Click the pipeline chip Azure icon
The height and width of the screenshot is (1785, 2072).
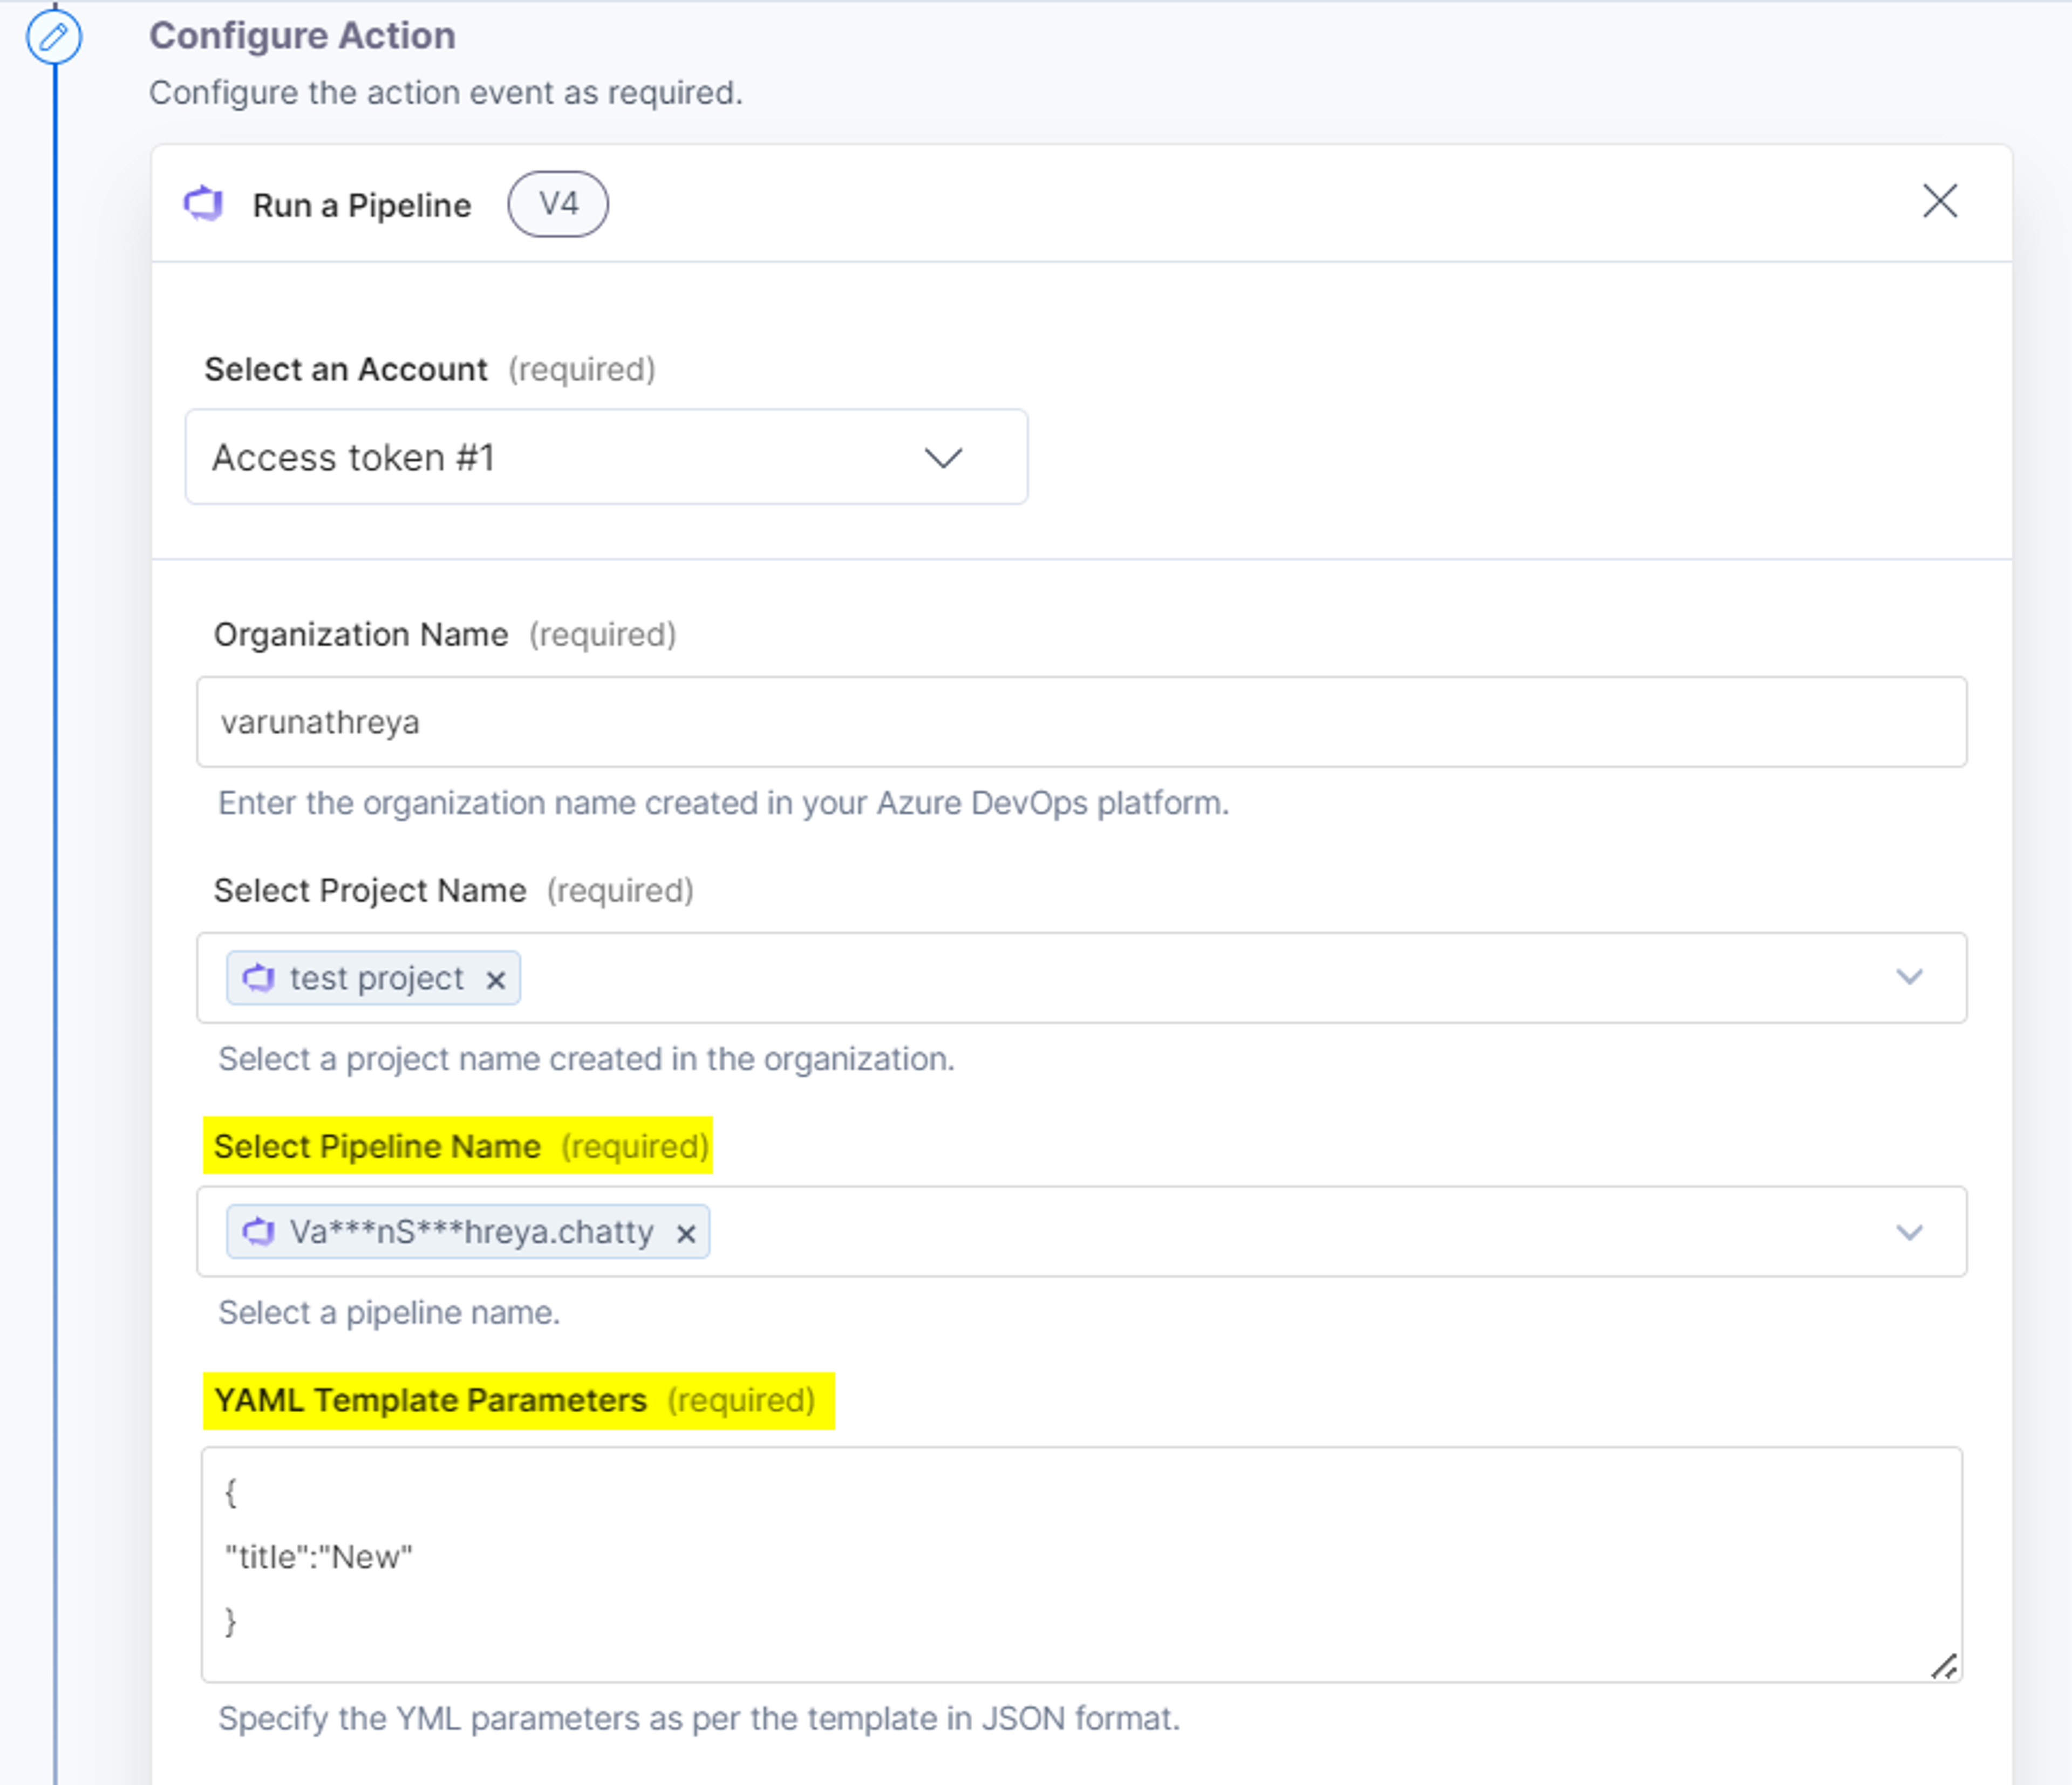259,1231
